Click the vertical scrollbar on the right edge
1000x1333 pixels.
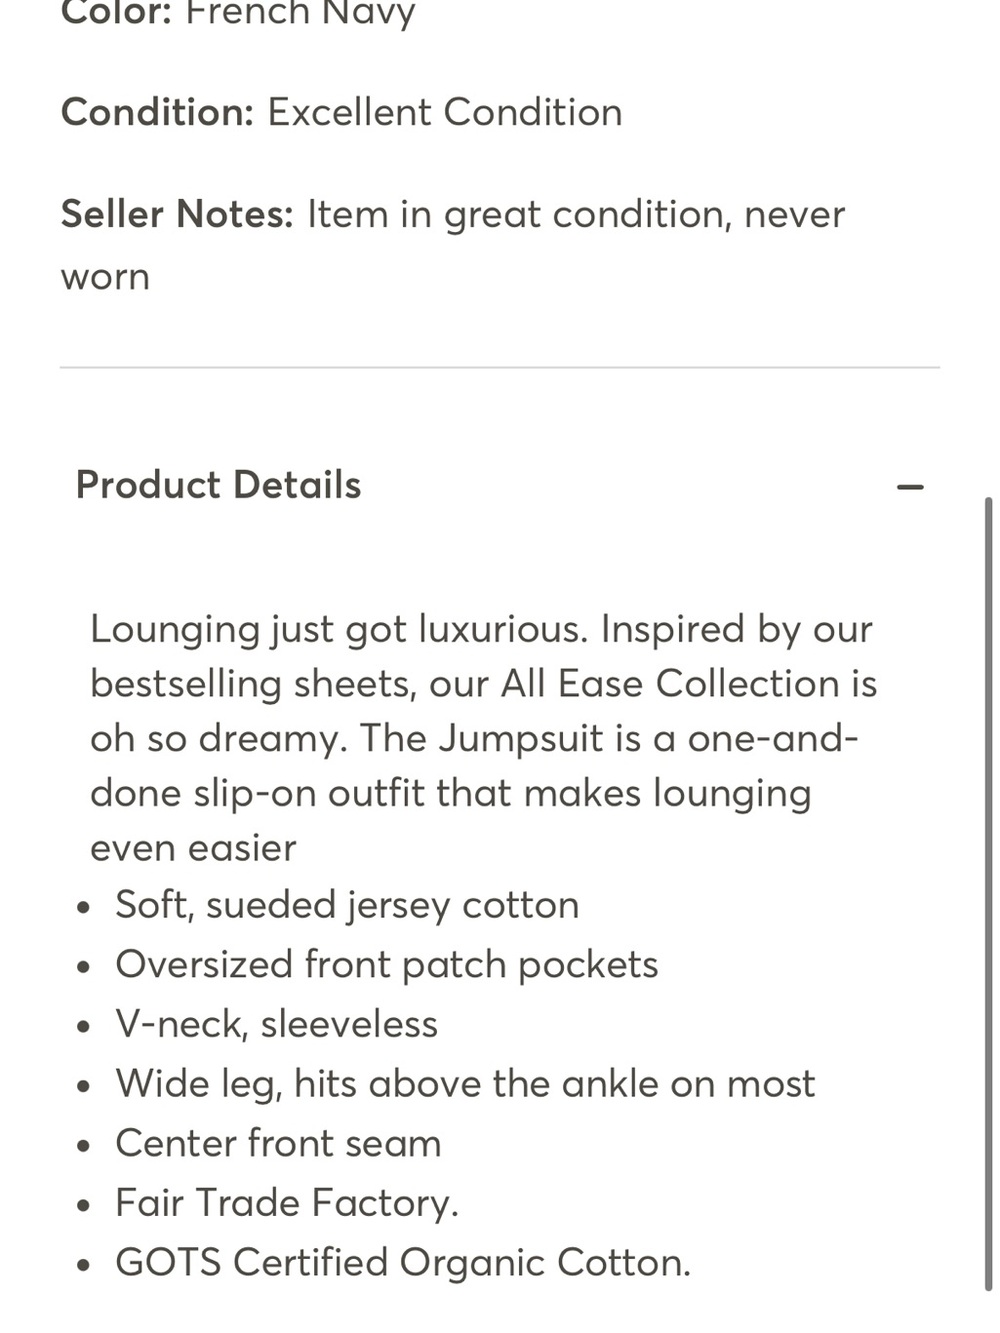[x=989, y=893]
